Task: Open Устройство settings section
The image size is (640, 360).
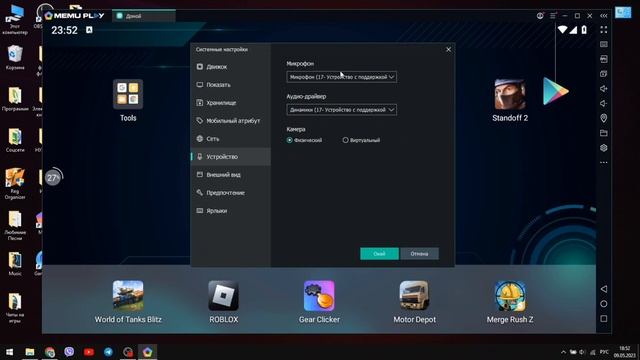Action: click(x=230, y=156)
